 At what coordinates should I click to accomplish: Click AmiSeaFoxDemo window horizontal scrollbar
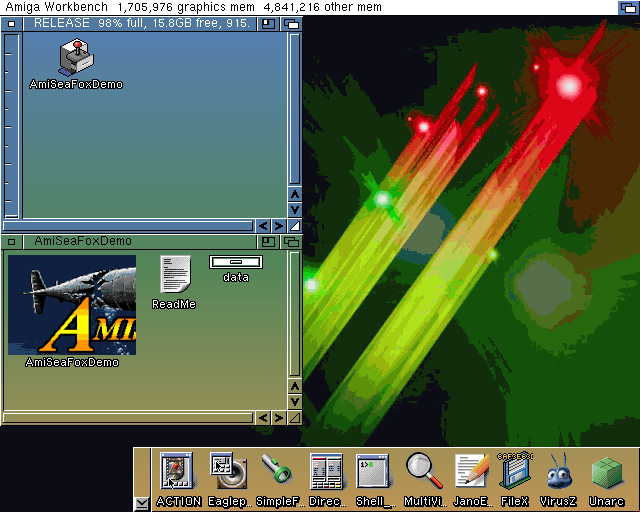[128, 418]
